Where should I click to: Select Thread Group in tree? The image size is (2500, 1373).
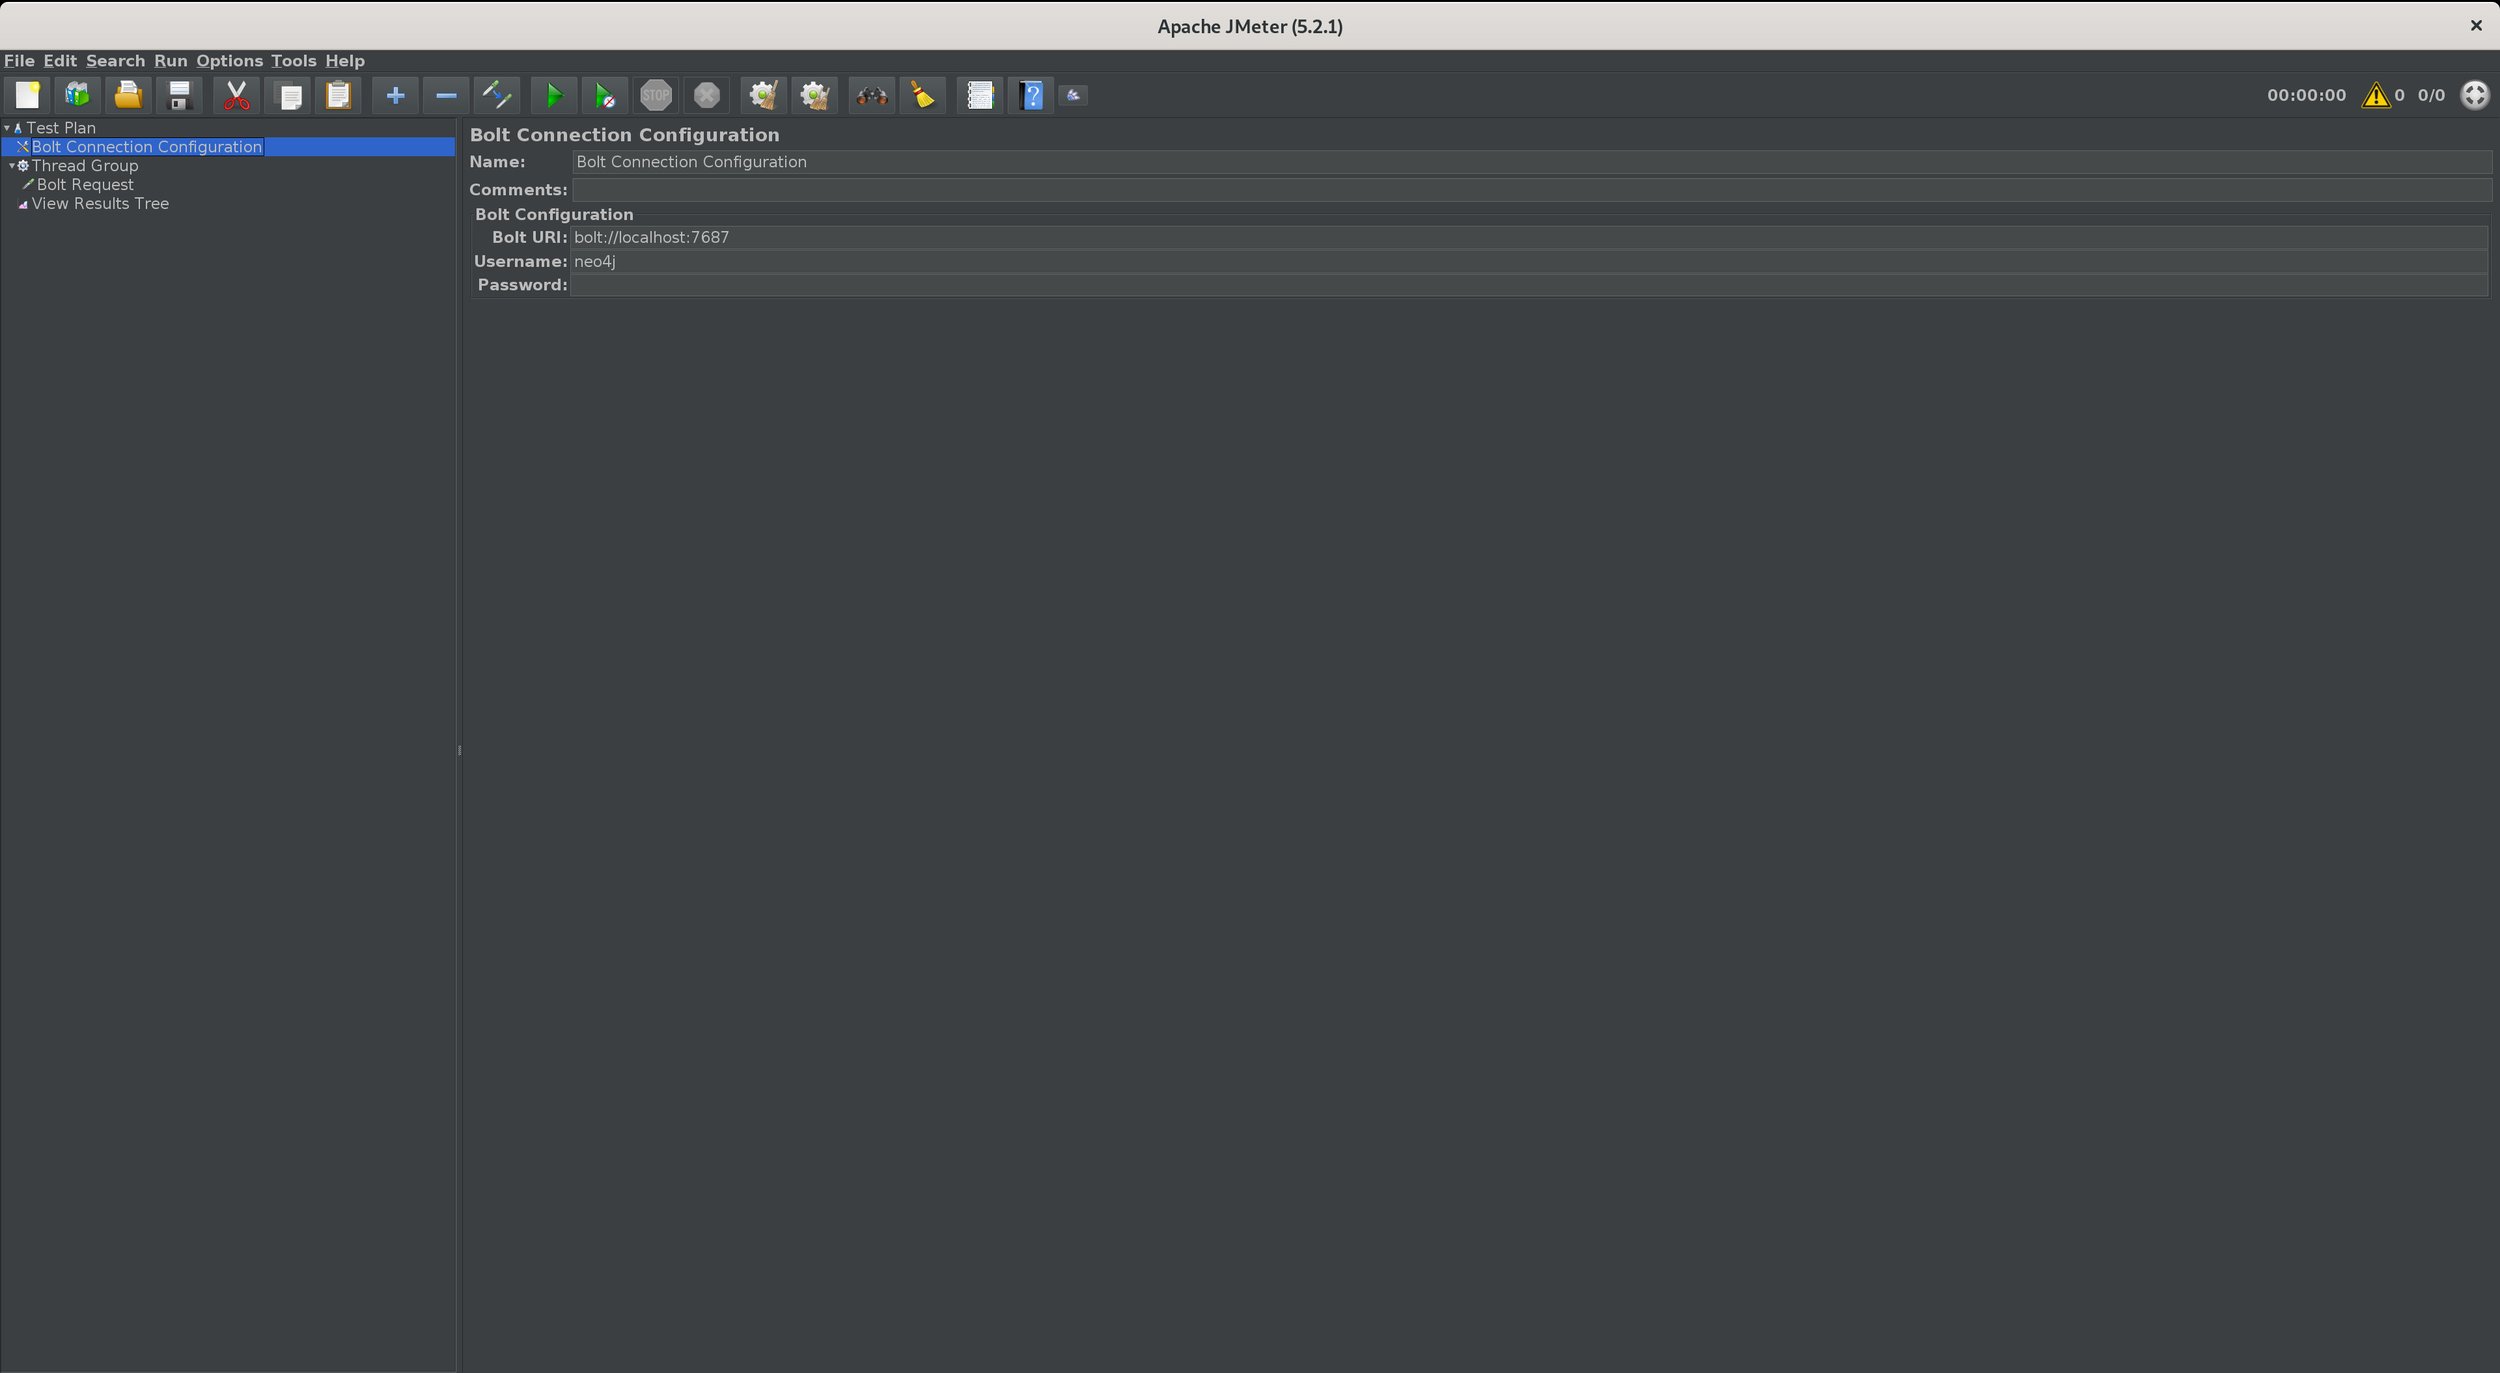85,166
